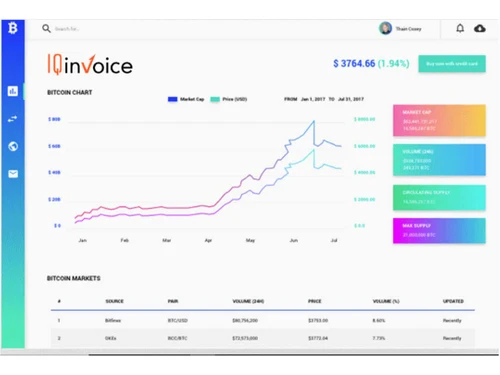Open the Circulating Supply card

click(439, 198)
